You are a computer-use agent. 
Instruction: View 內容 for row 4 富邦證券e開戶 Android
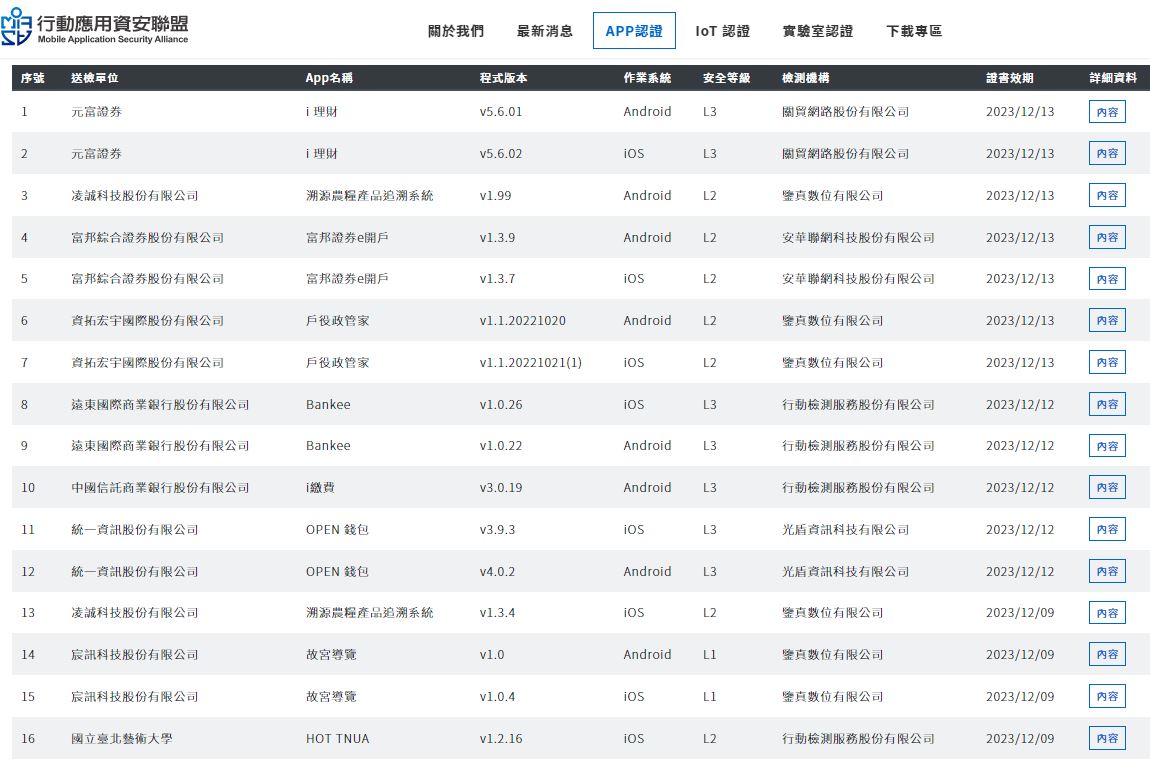[1107, 237]
